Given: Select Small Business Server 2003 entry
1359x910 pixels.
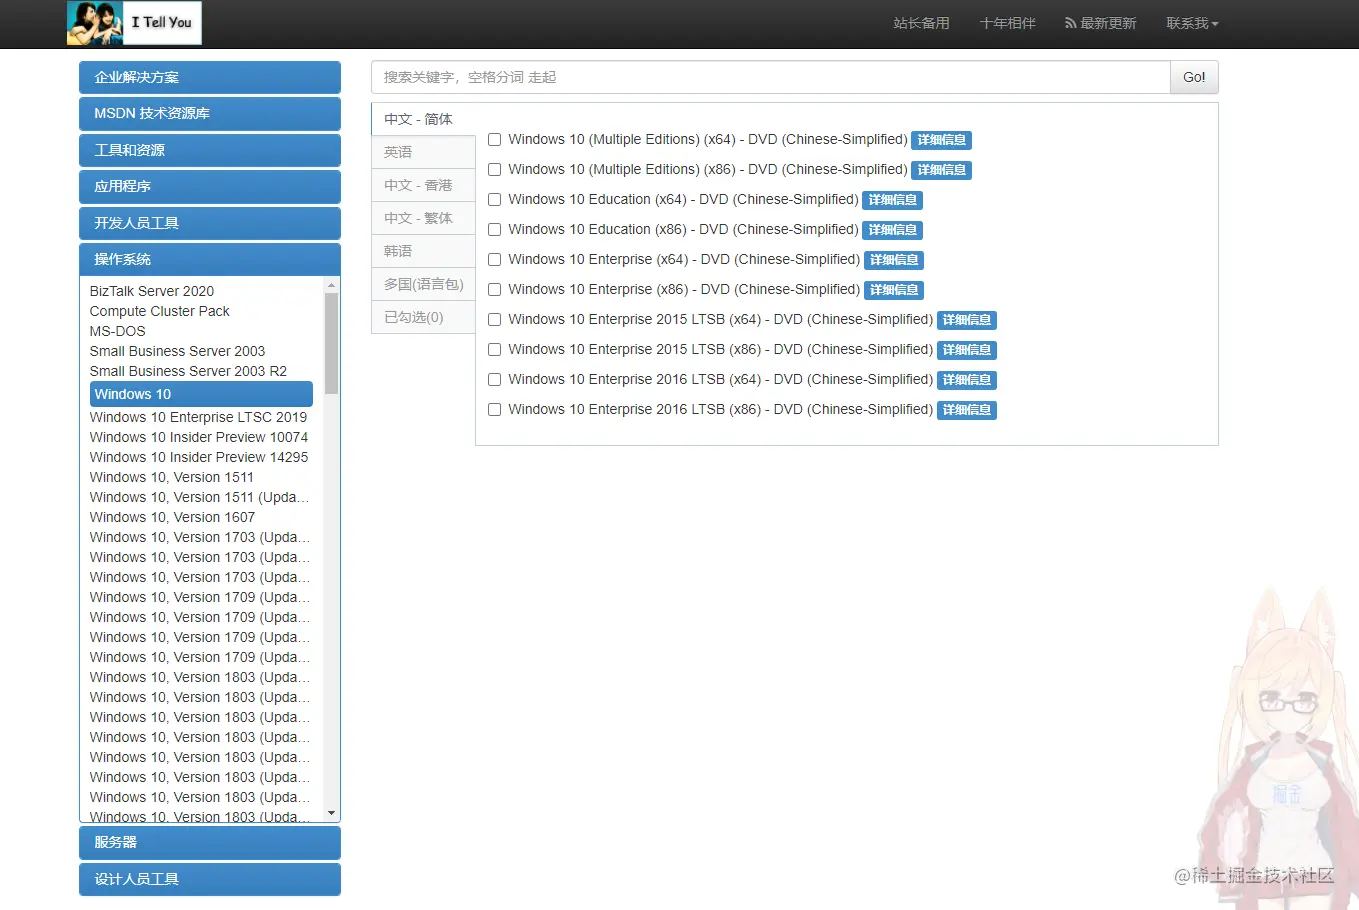Looking at the screenshot, I should [177, 351].
